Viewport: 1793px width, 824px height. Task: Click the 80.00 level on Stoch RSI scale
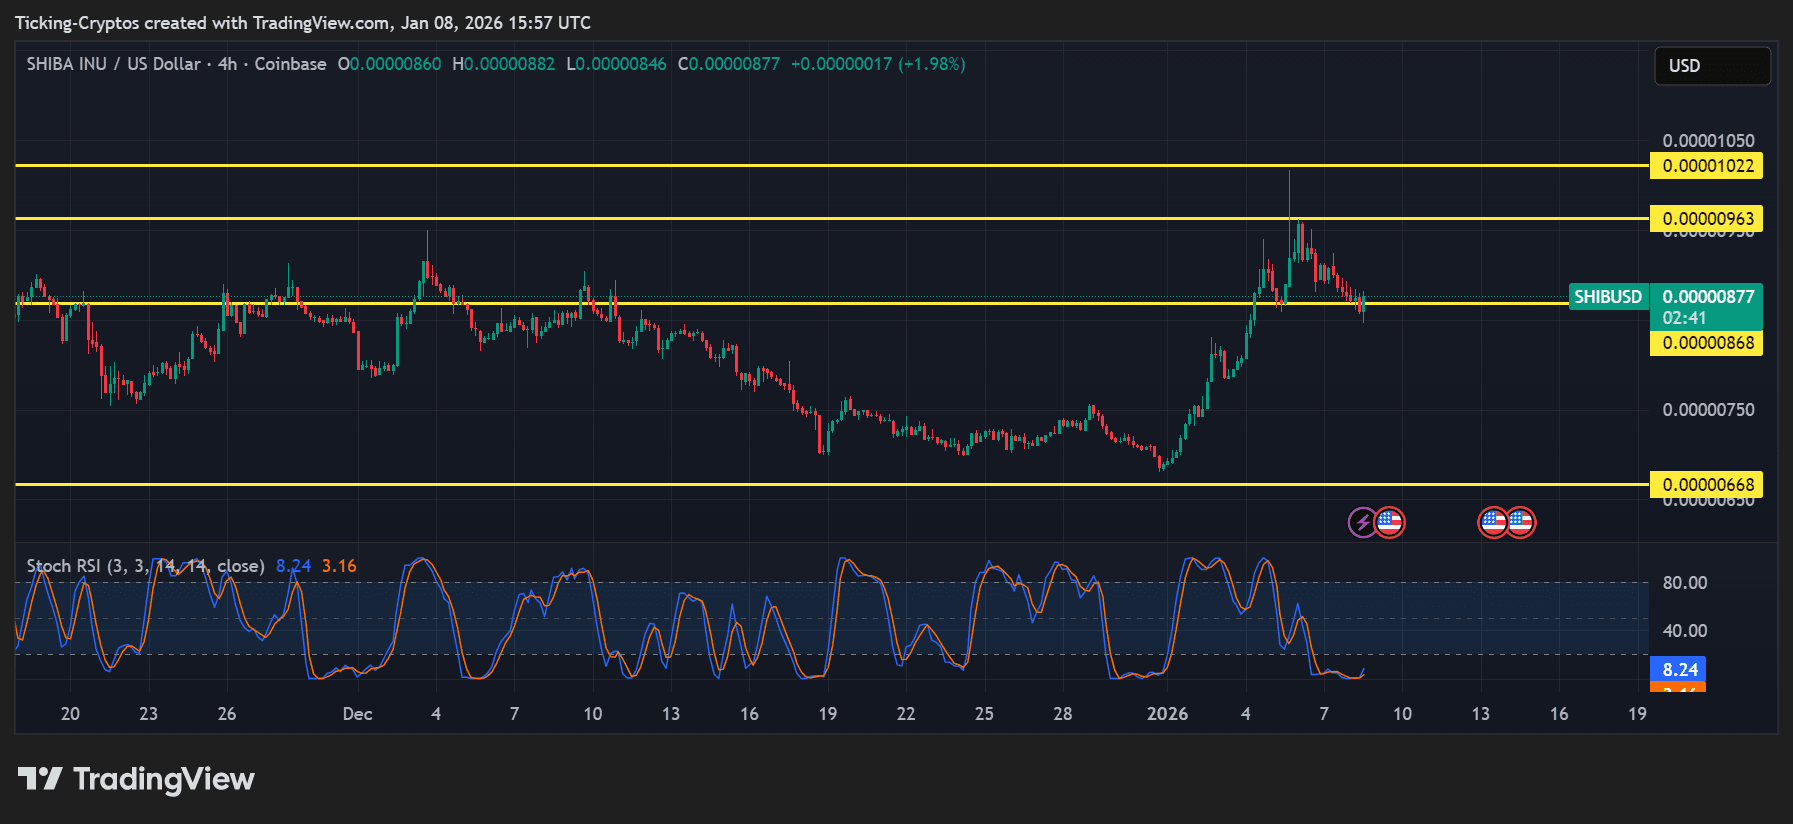pos(1684,583)
